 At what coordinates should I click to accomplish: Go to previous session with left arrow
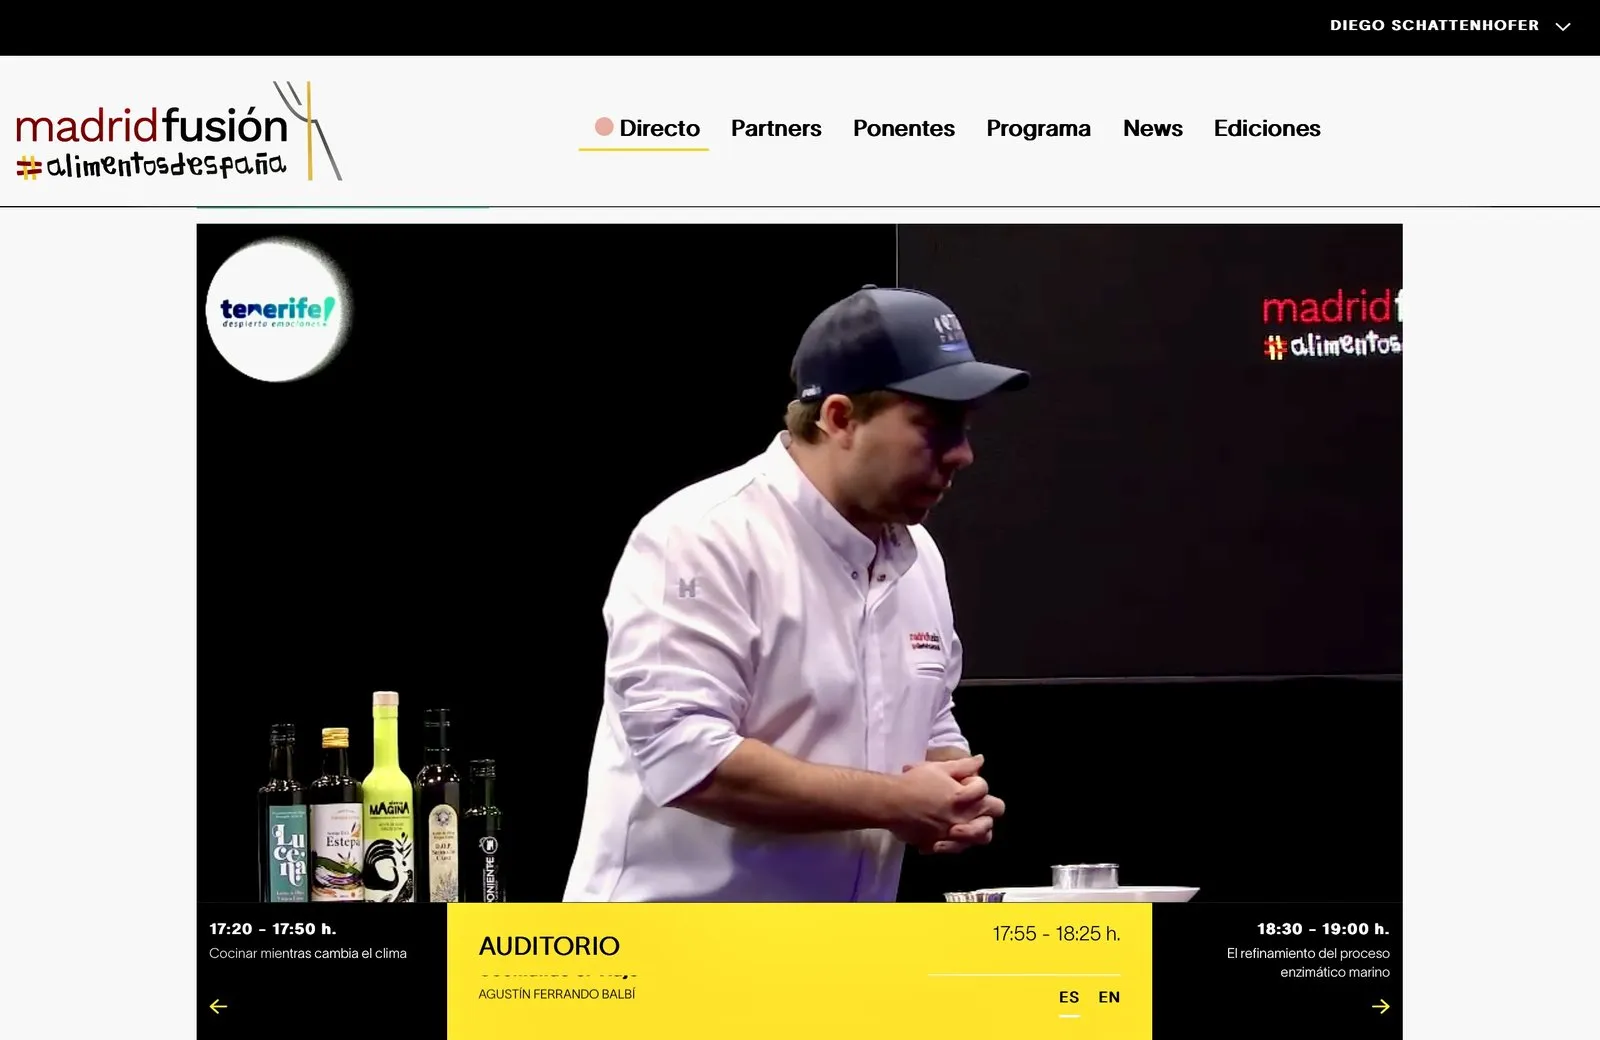tap(218, 1006)
